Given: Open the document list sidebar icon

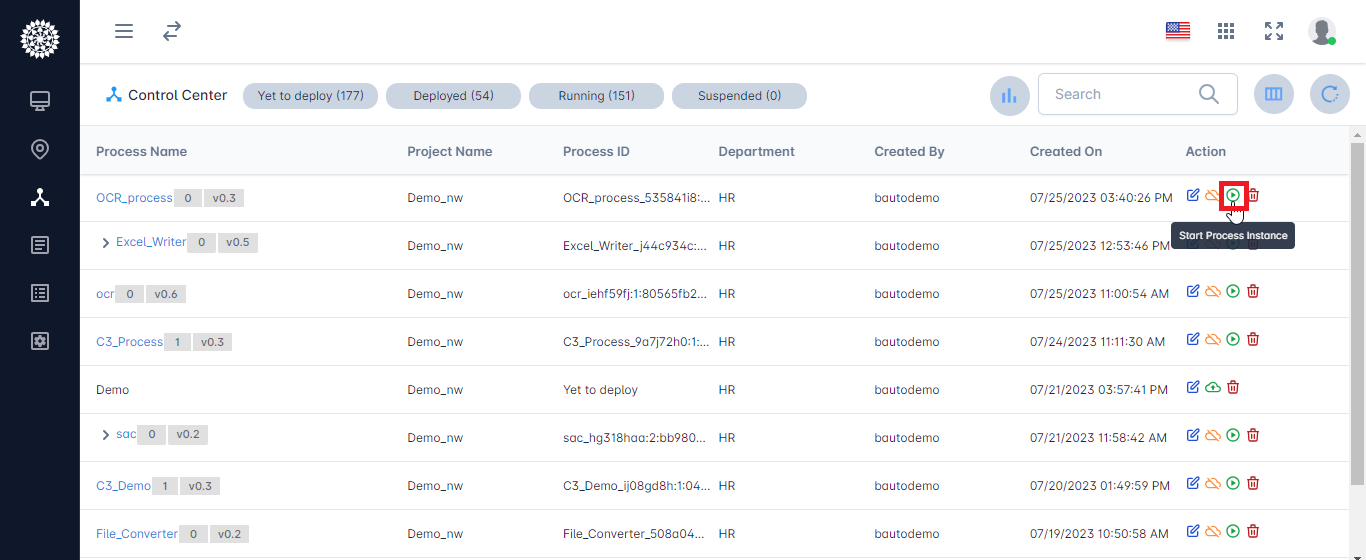Looking at the screenshot, I should tap(40, 245).
